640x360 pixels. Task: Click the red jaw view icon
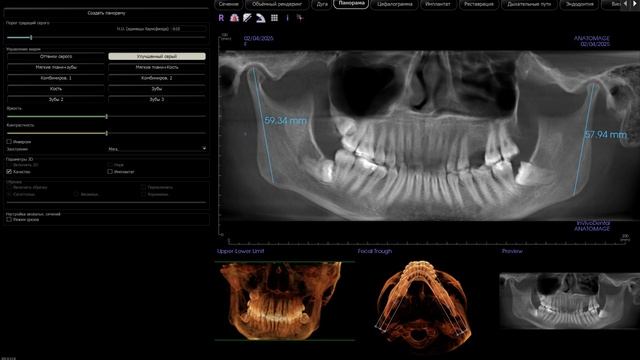(234, 18)
